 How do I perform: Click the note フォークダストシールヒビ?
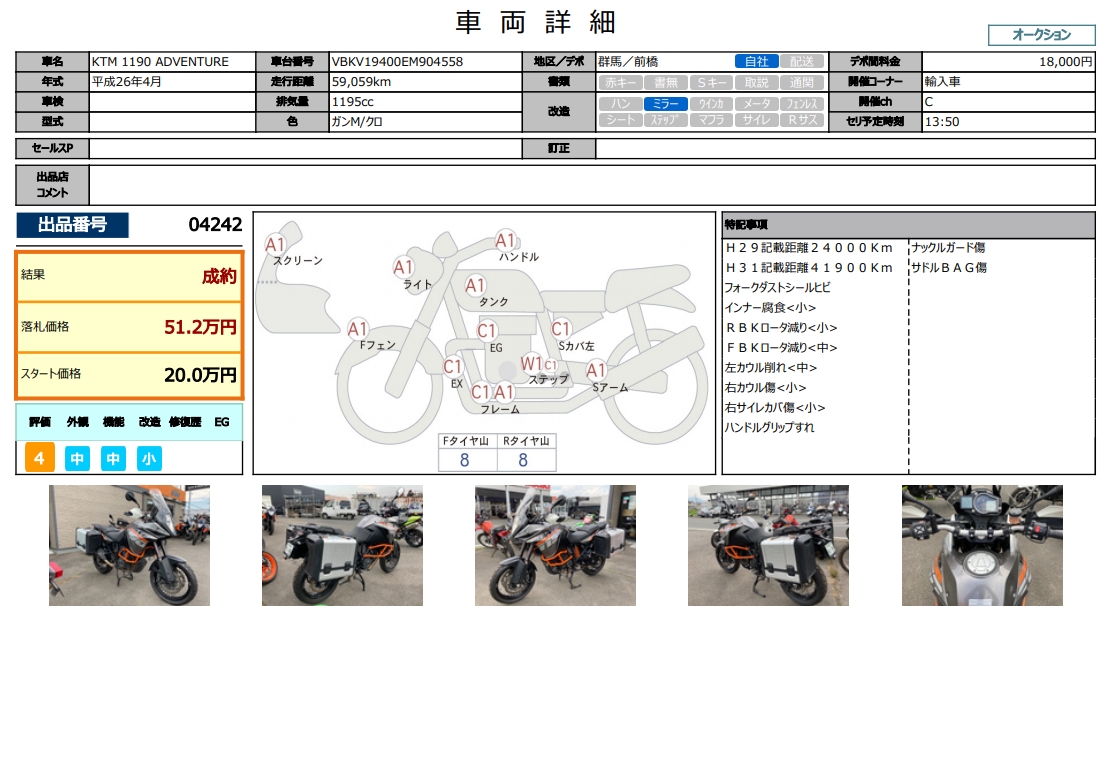pyautogui.click(x=777, y=287)
